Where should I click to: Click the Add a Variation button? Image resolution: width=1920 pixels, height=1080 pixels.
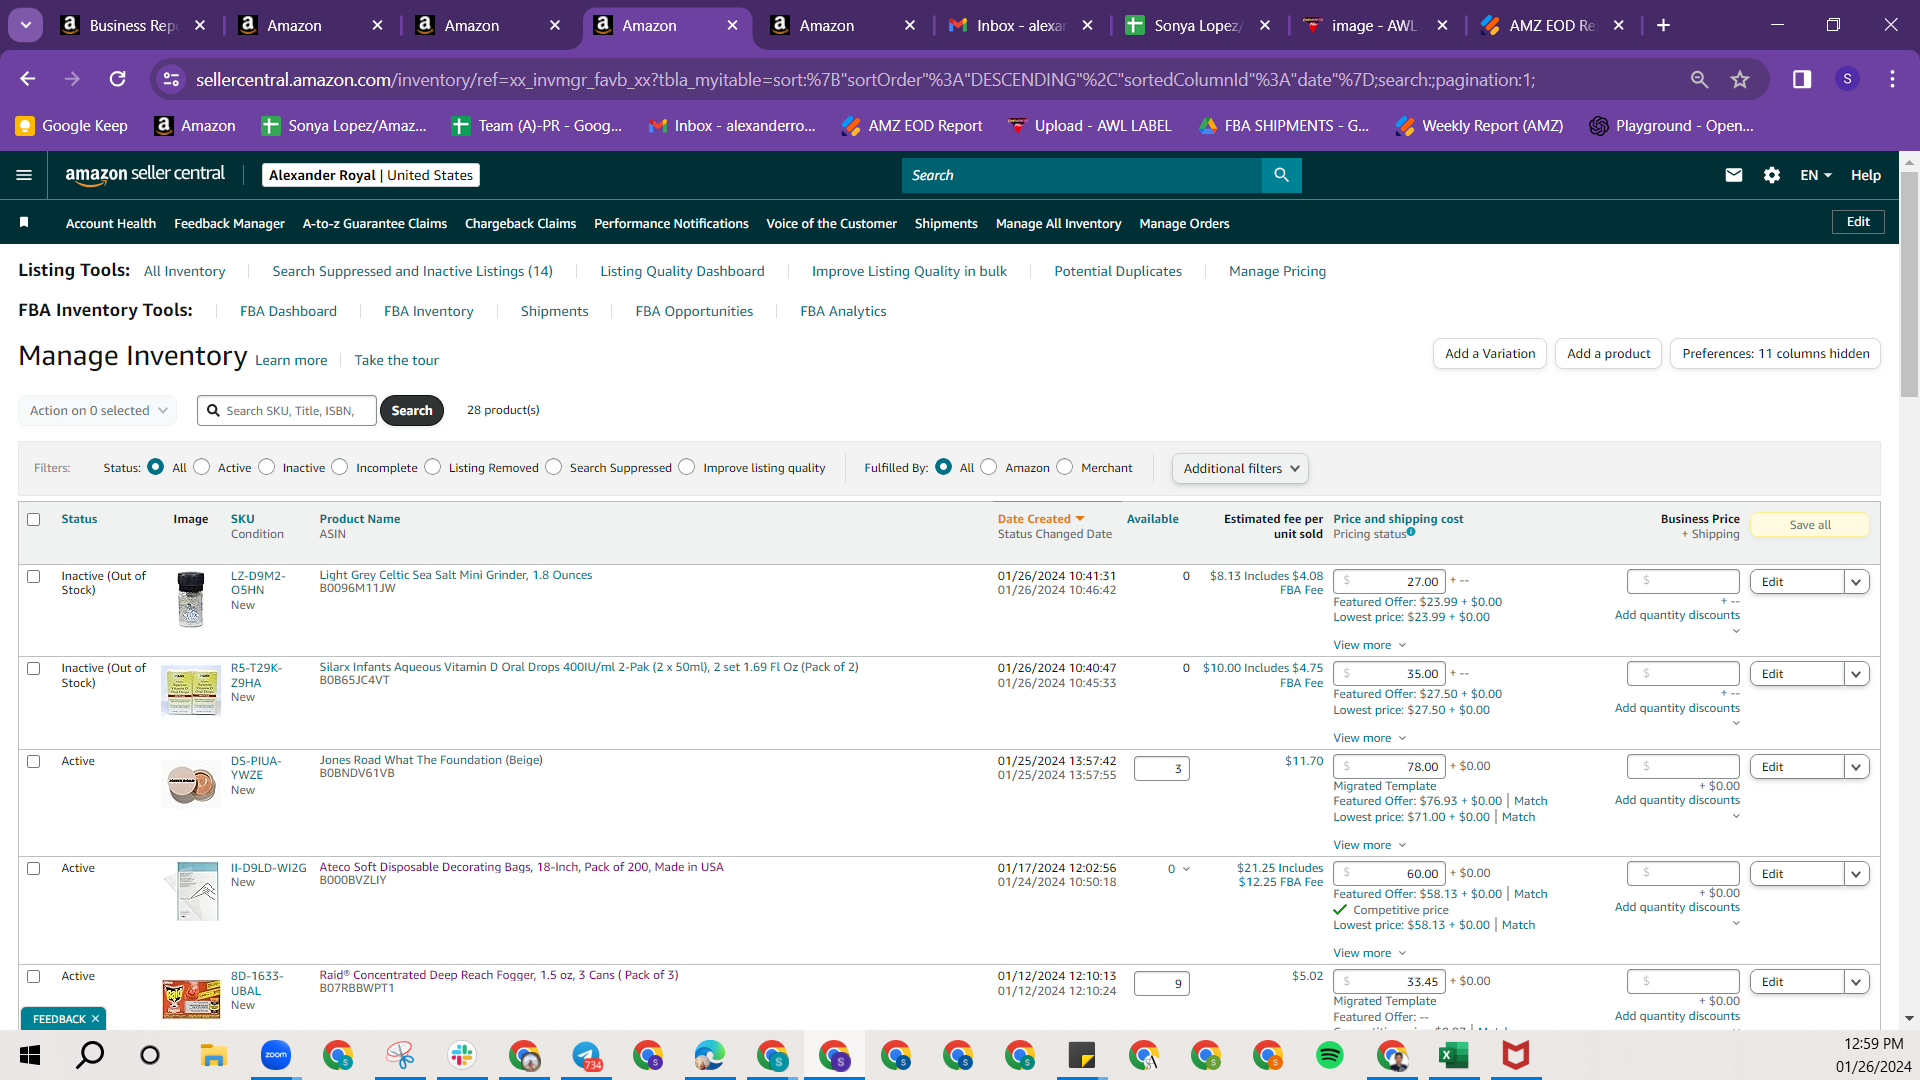tap(1490, 353)
